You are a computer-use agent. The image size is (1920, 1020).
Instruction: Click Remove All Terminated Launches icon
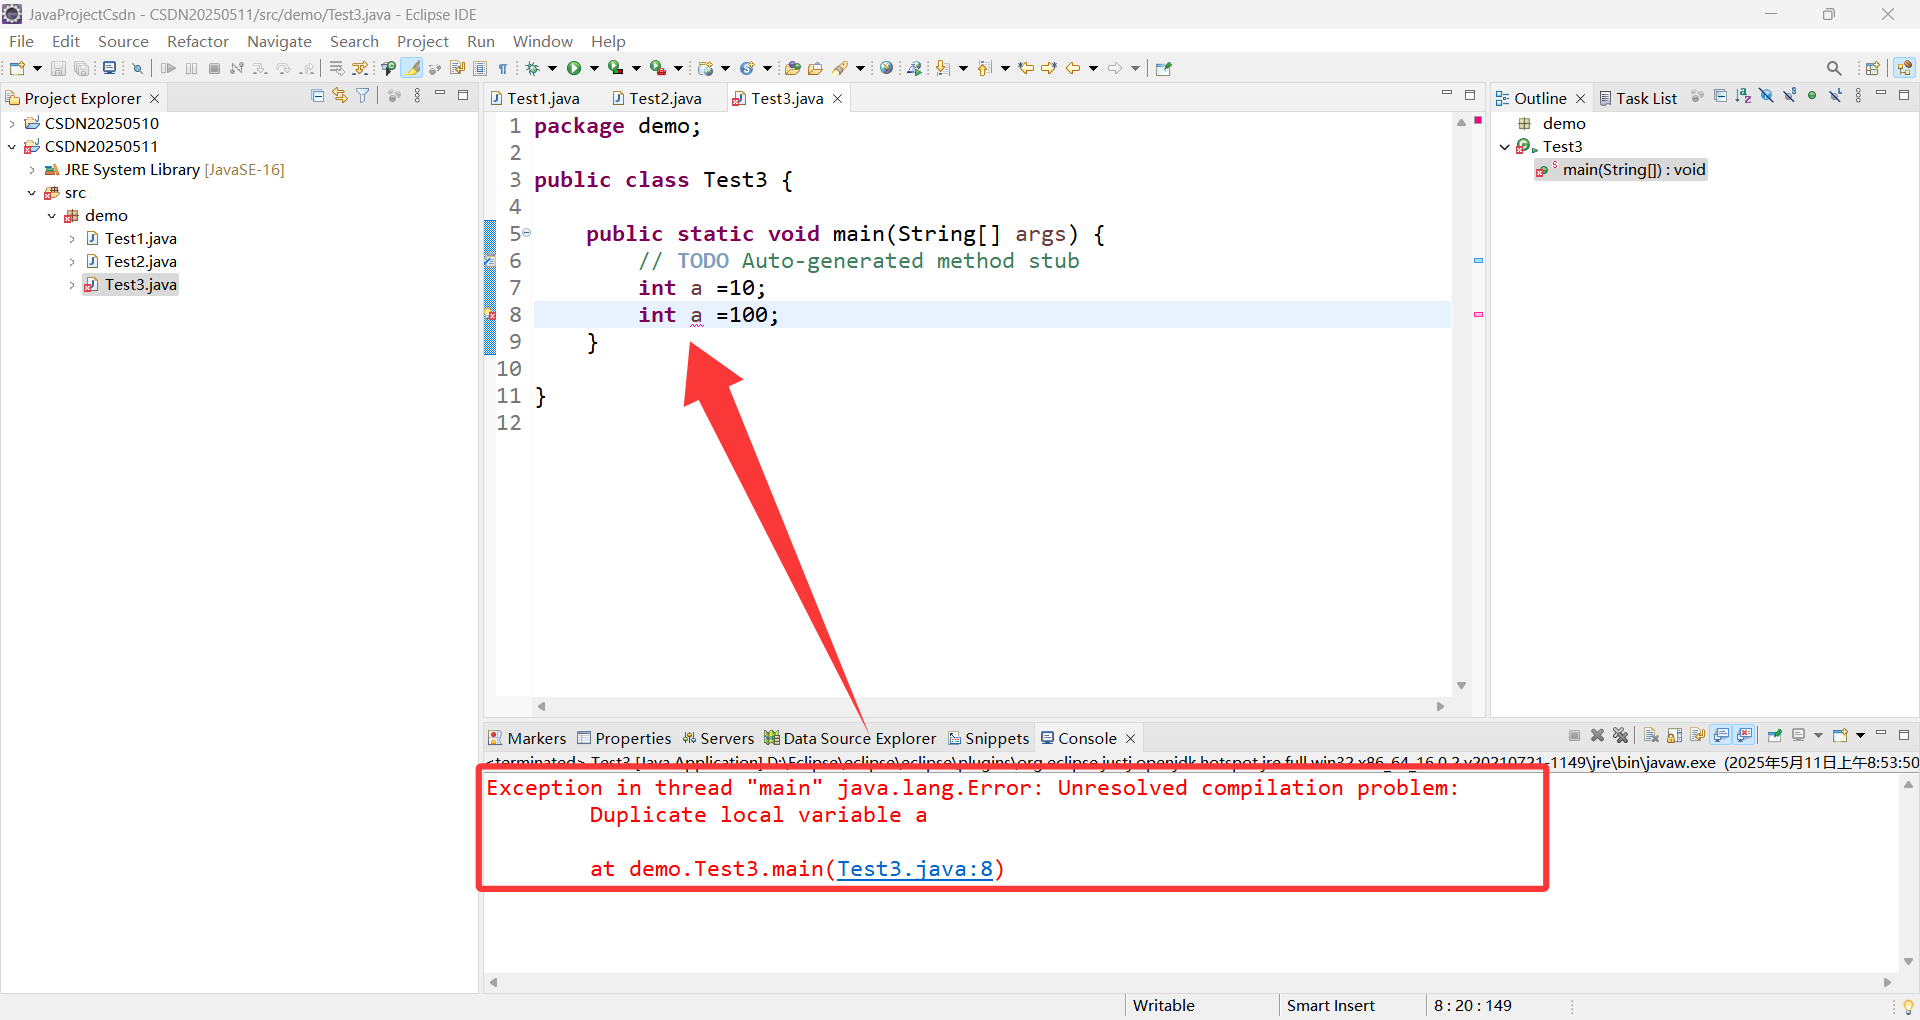(x=1621, y=735)
